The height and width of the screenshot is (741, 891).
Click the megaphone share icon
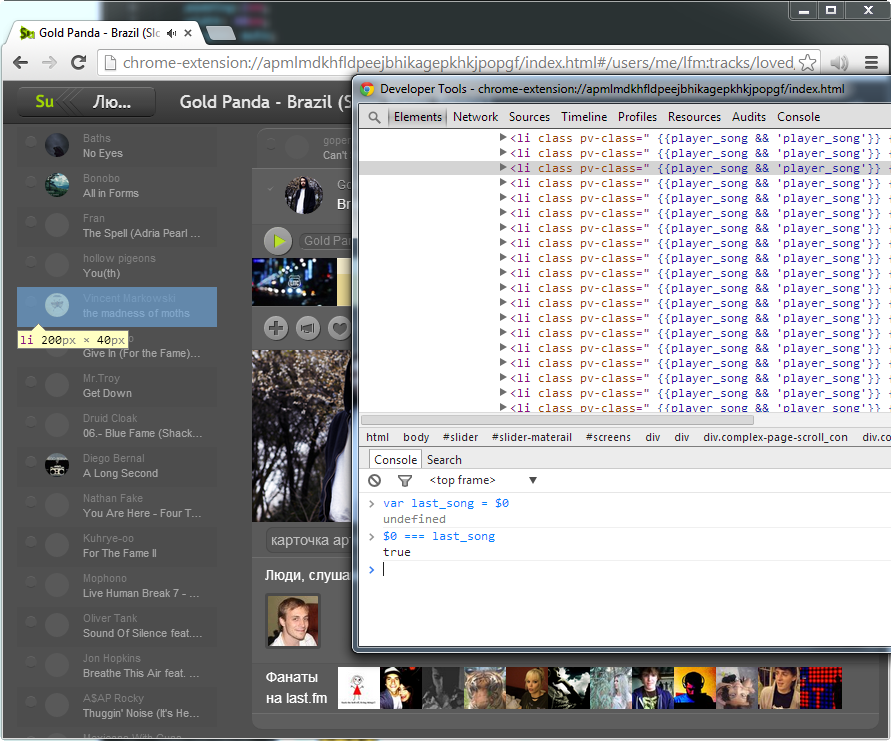coord(308,328)
